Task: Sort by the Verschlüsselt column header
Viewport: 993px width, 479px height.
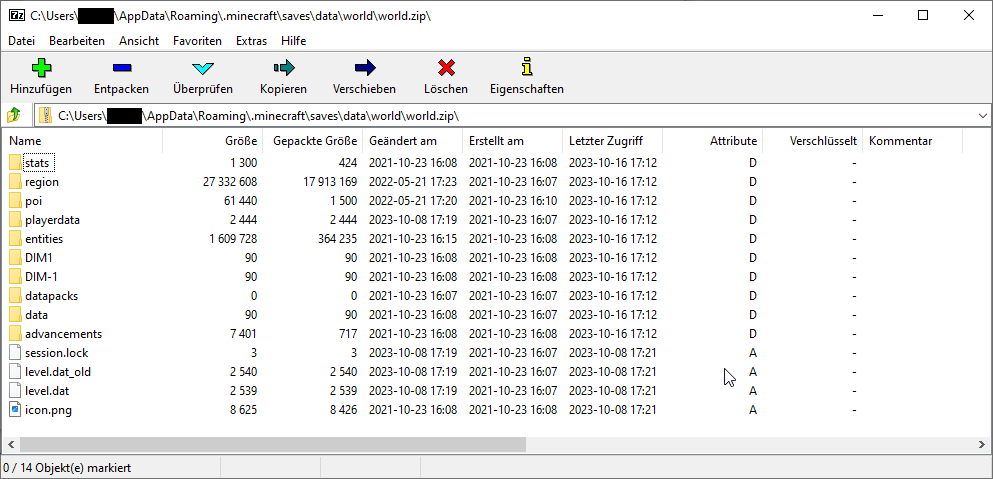Action: [x=813, y=141]
